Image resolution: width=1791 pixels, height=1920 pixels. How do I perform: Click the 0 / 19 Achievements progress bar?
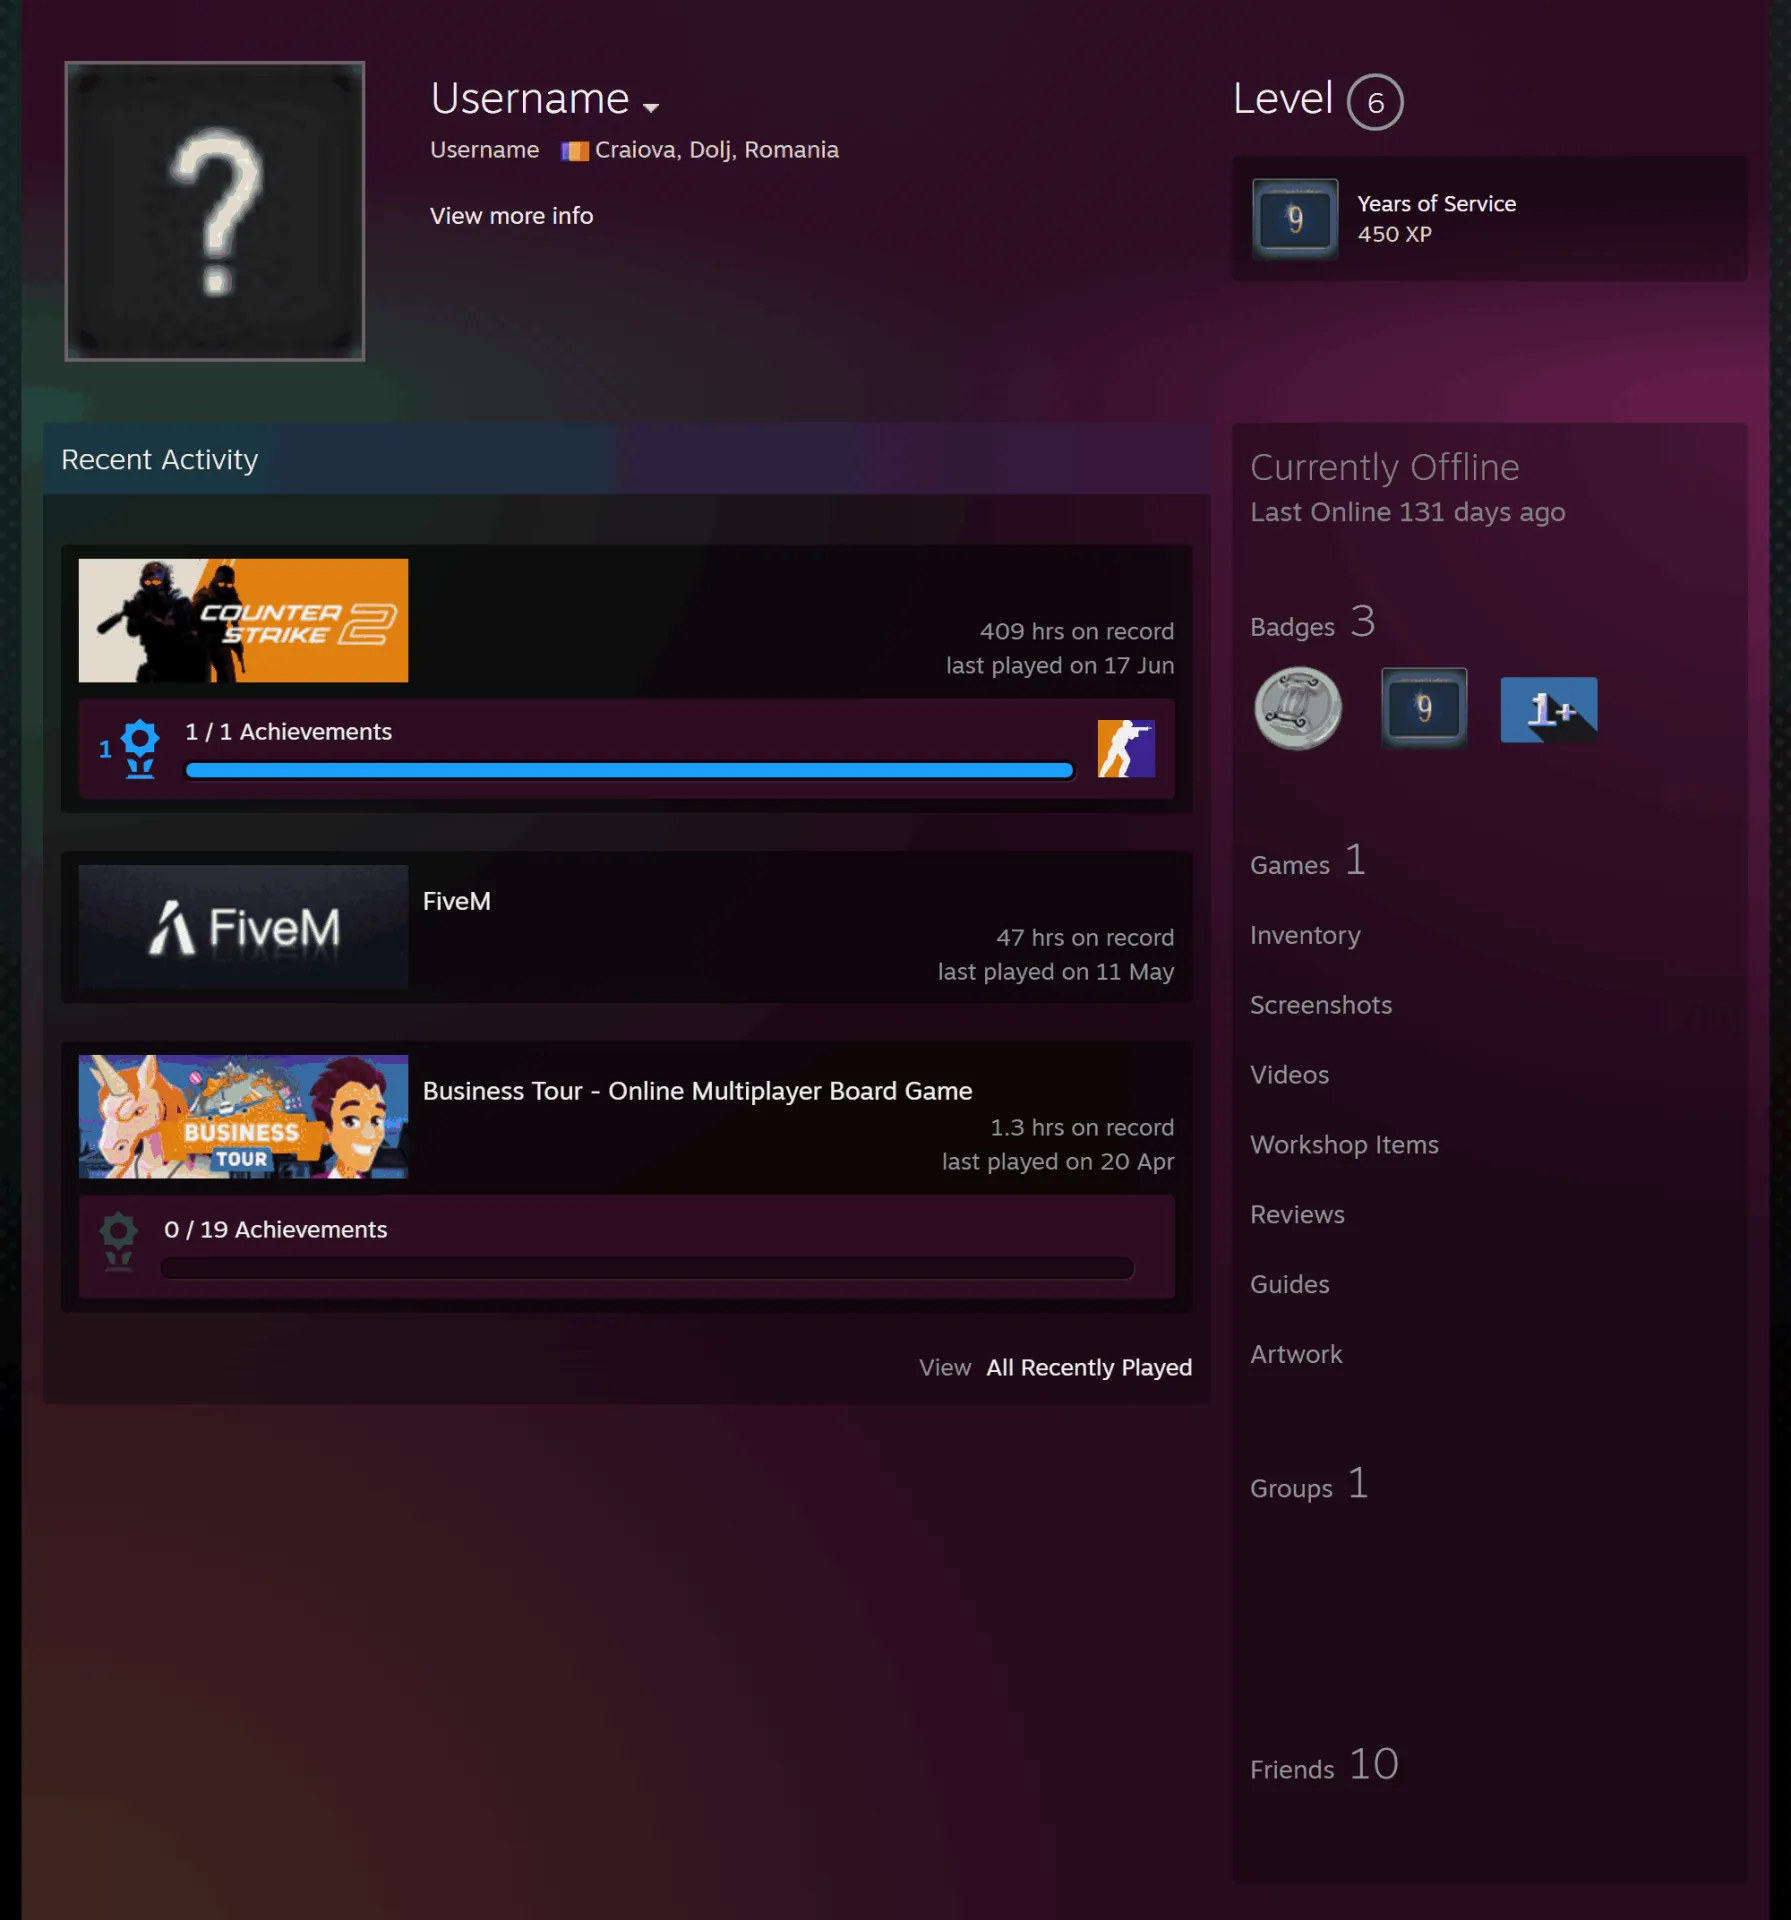point(647,1268)
